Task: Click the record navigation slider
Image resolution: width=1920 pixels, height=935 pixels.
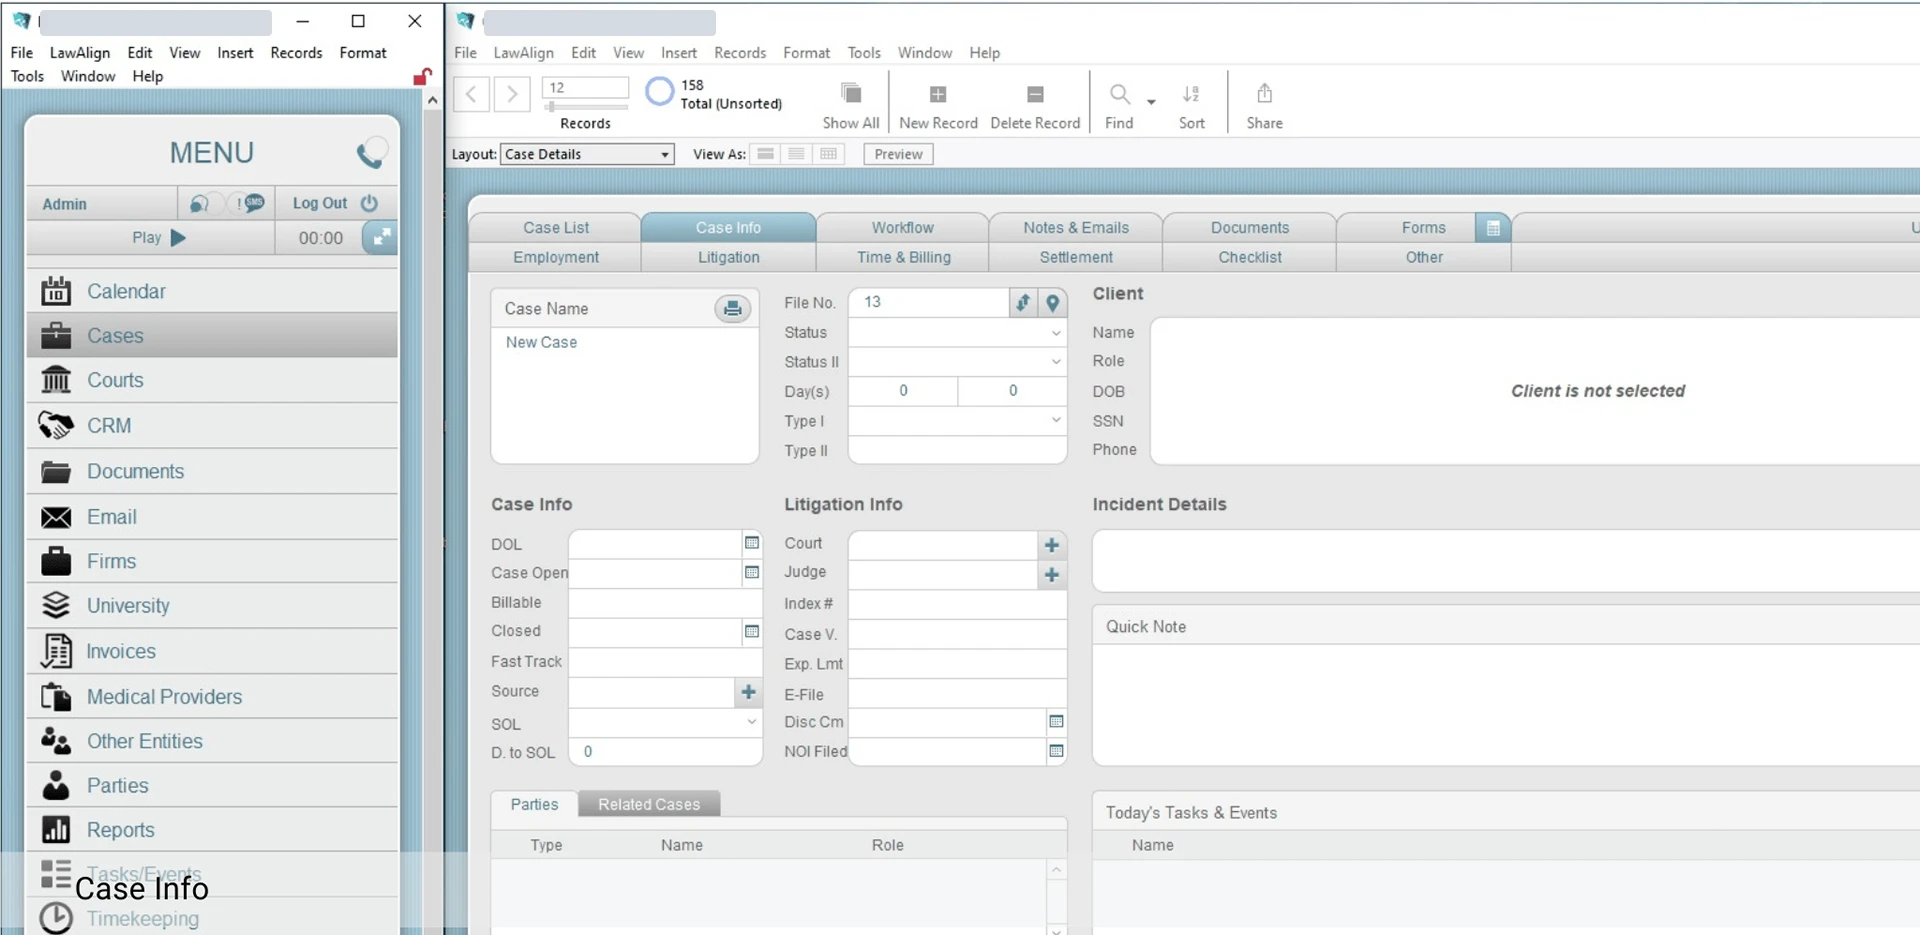Action: 585,107
